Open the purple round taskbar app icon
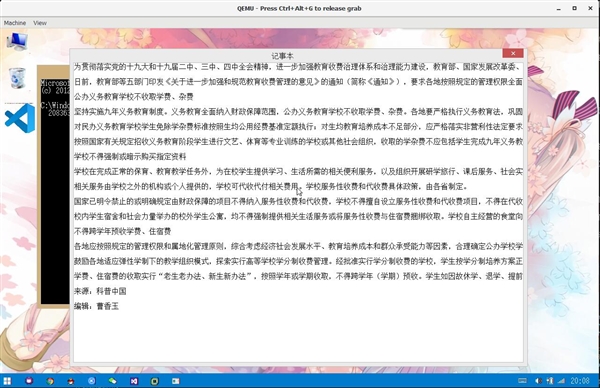 (x=29, y=381)
